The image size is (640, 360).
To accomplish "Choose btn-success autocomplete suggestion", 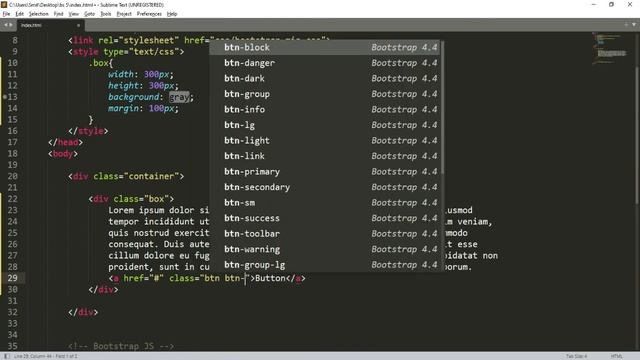I will click(325, 218).
